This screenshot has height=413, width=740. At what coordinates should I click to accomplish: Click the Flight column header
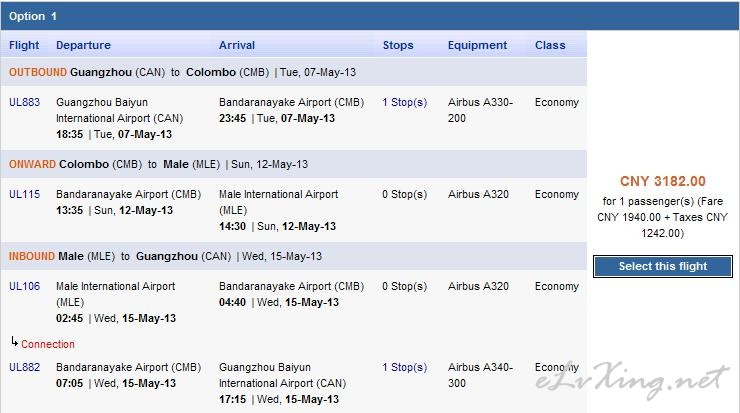[24, 45]
